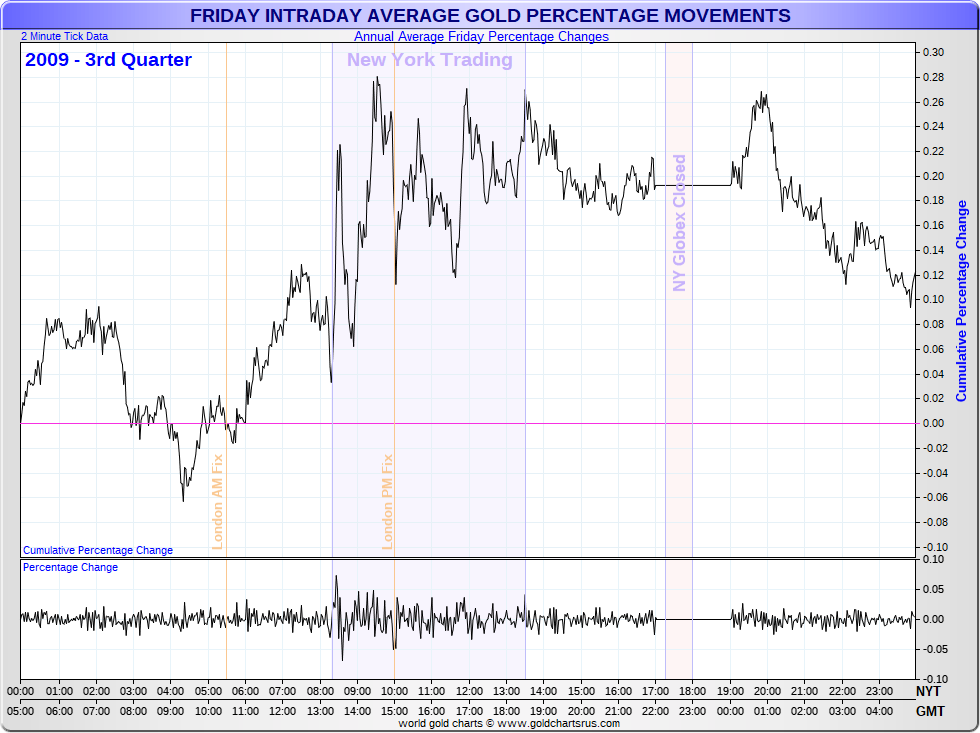Click the 'London AM Fix' vertical label
This screenshot has height=733, width=980.
[217, 502]
